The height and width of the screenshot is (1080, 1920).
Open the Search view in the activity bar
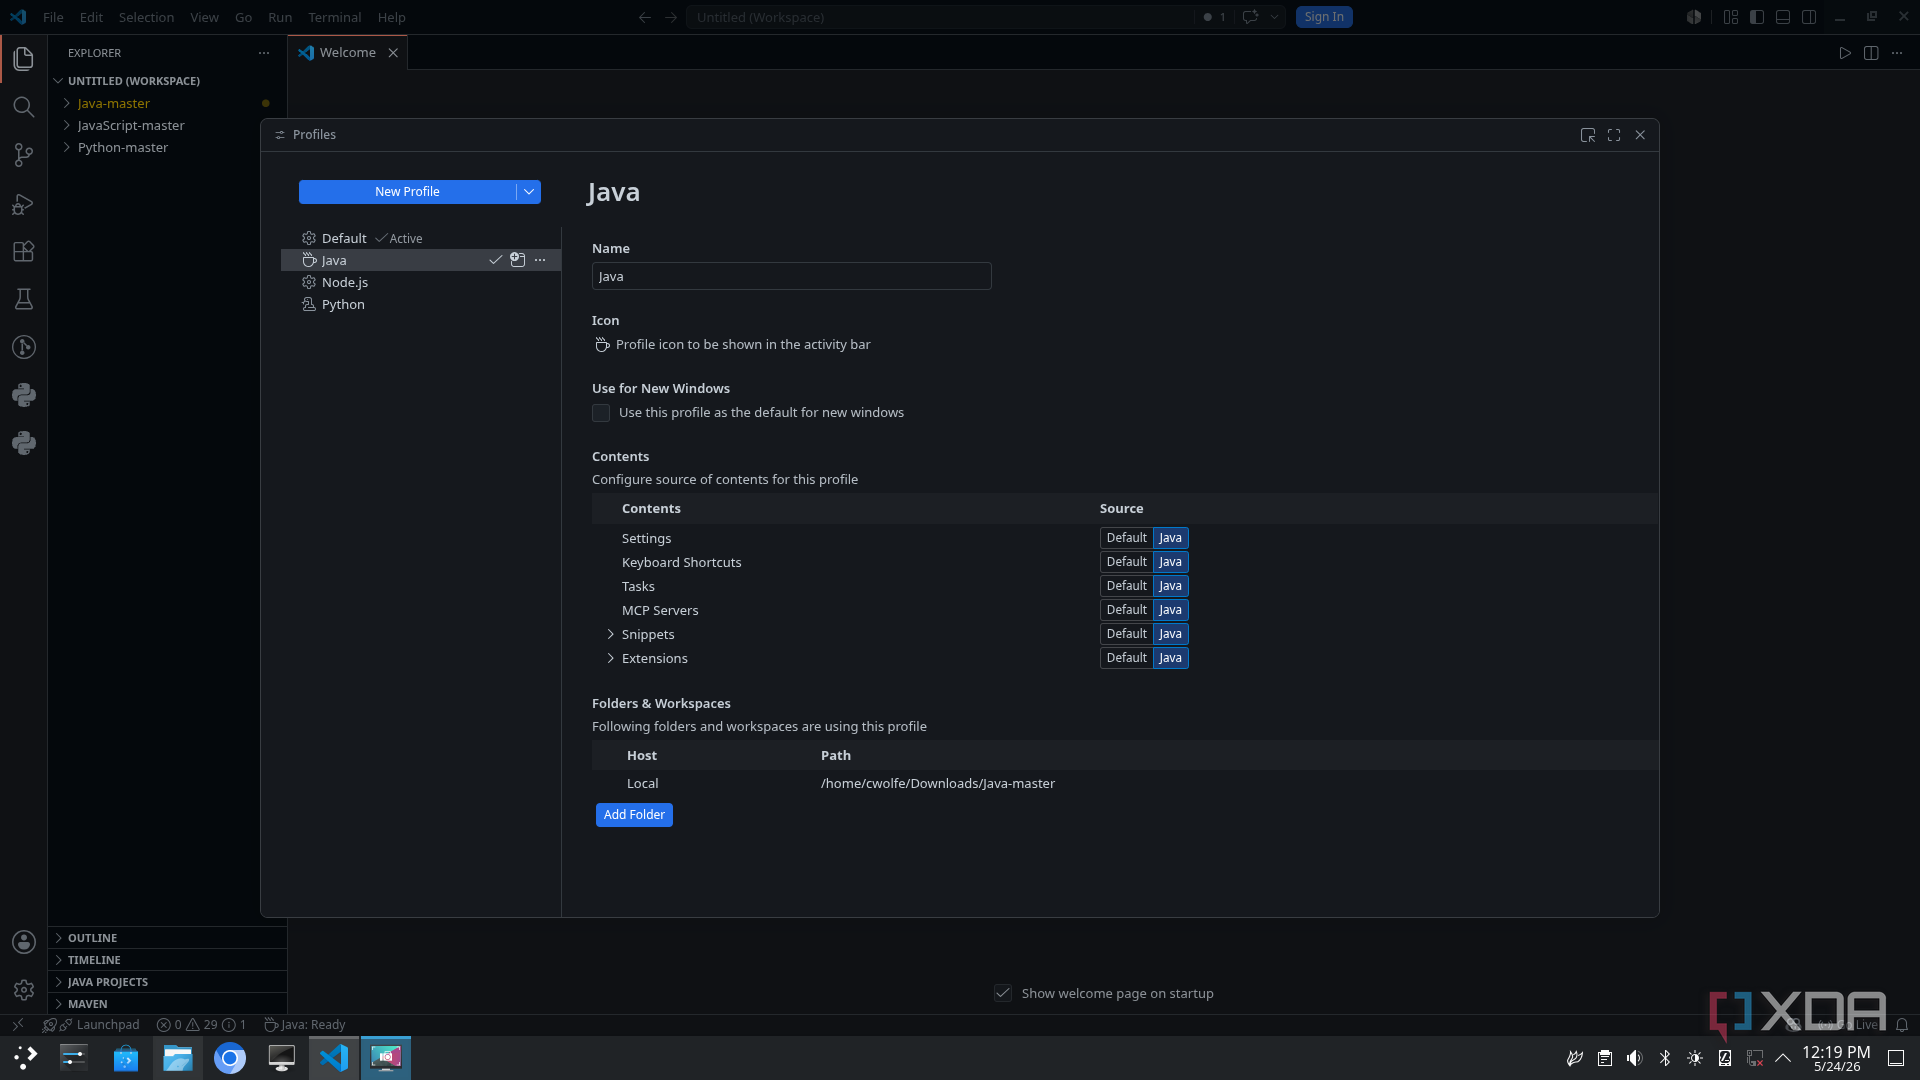(x=24, y=106)
